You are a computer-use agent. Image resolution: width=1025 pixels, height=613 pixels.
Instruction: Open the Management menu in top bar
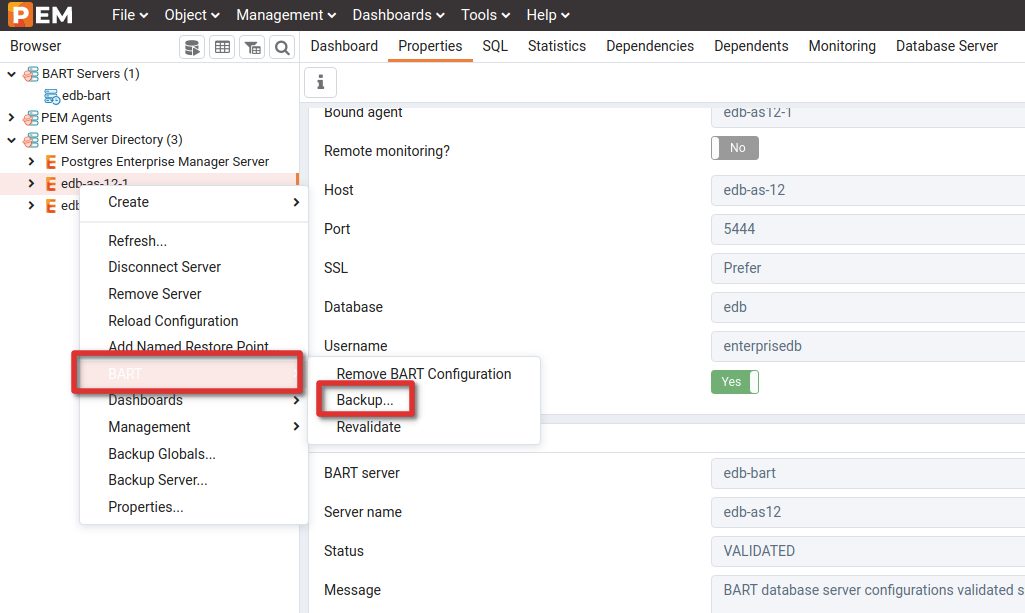pos(286,15)
